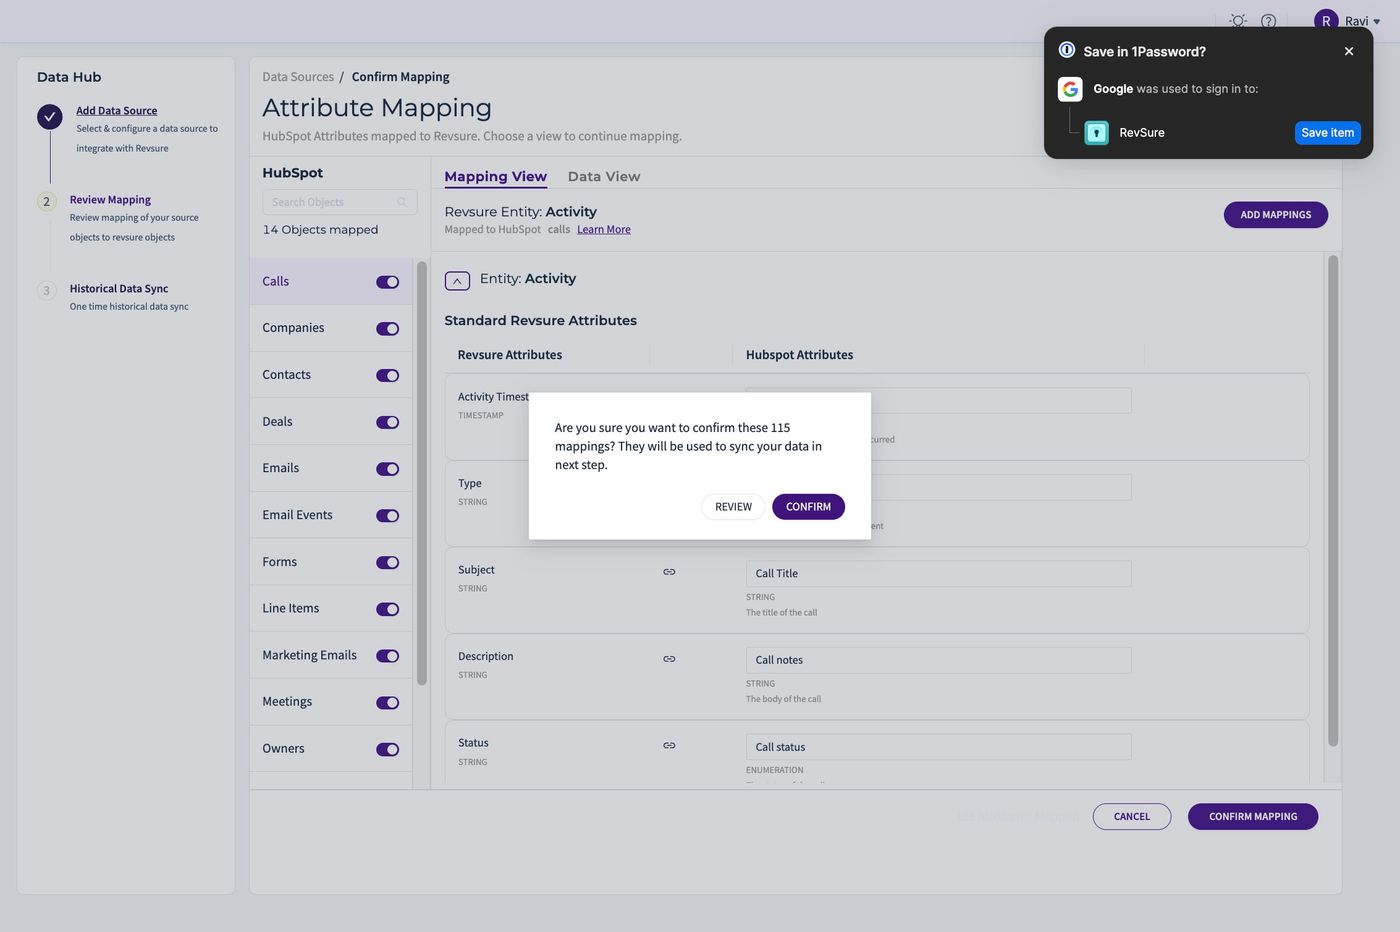Toggle the Email Events object switch

[x=387, y=516]
